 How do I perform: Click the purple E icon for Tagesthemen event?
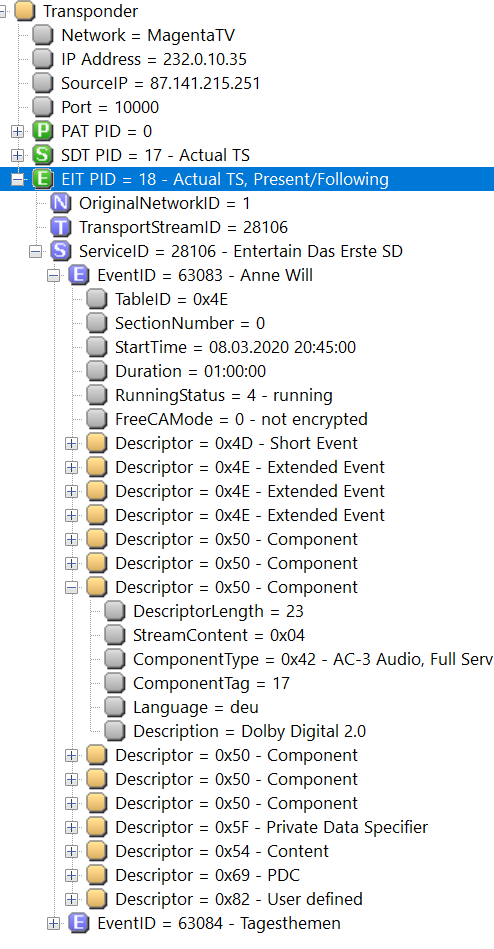79,924
